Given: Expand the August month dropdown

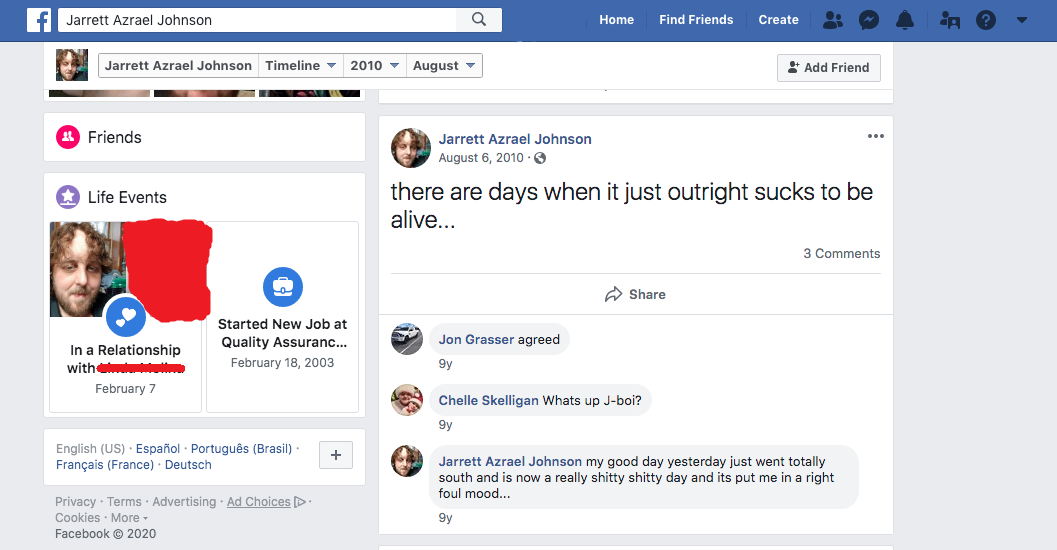Looking at the screenshot, I should pyautogui.click(x=444, y=65).
